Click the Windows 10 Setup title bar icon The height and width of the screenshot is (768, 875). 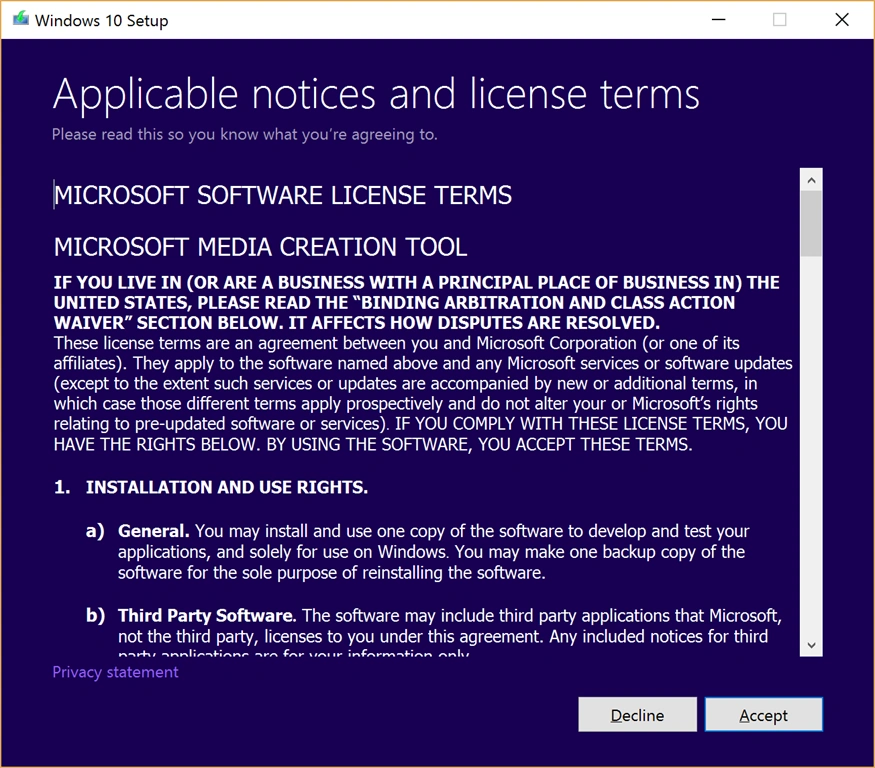click(x=21, y=19)
